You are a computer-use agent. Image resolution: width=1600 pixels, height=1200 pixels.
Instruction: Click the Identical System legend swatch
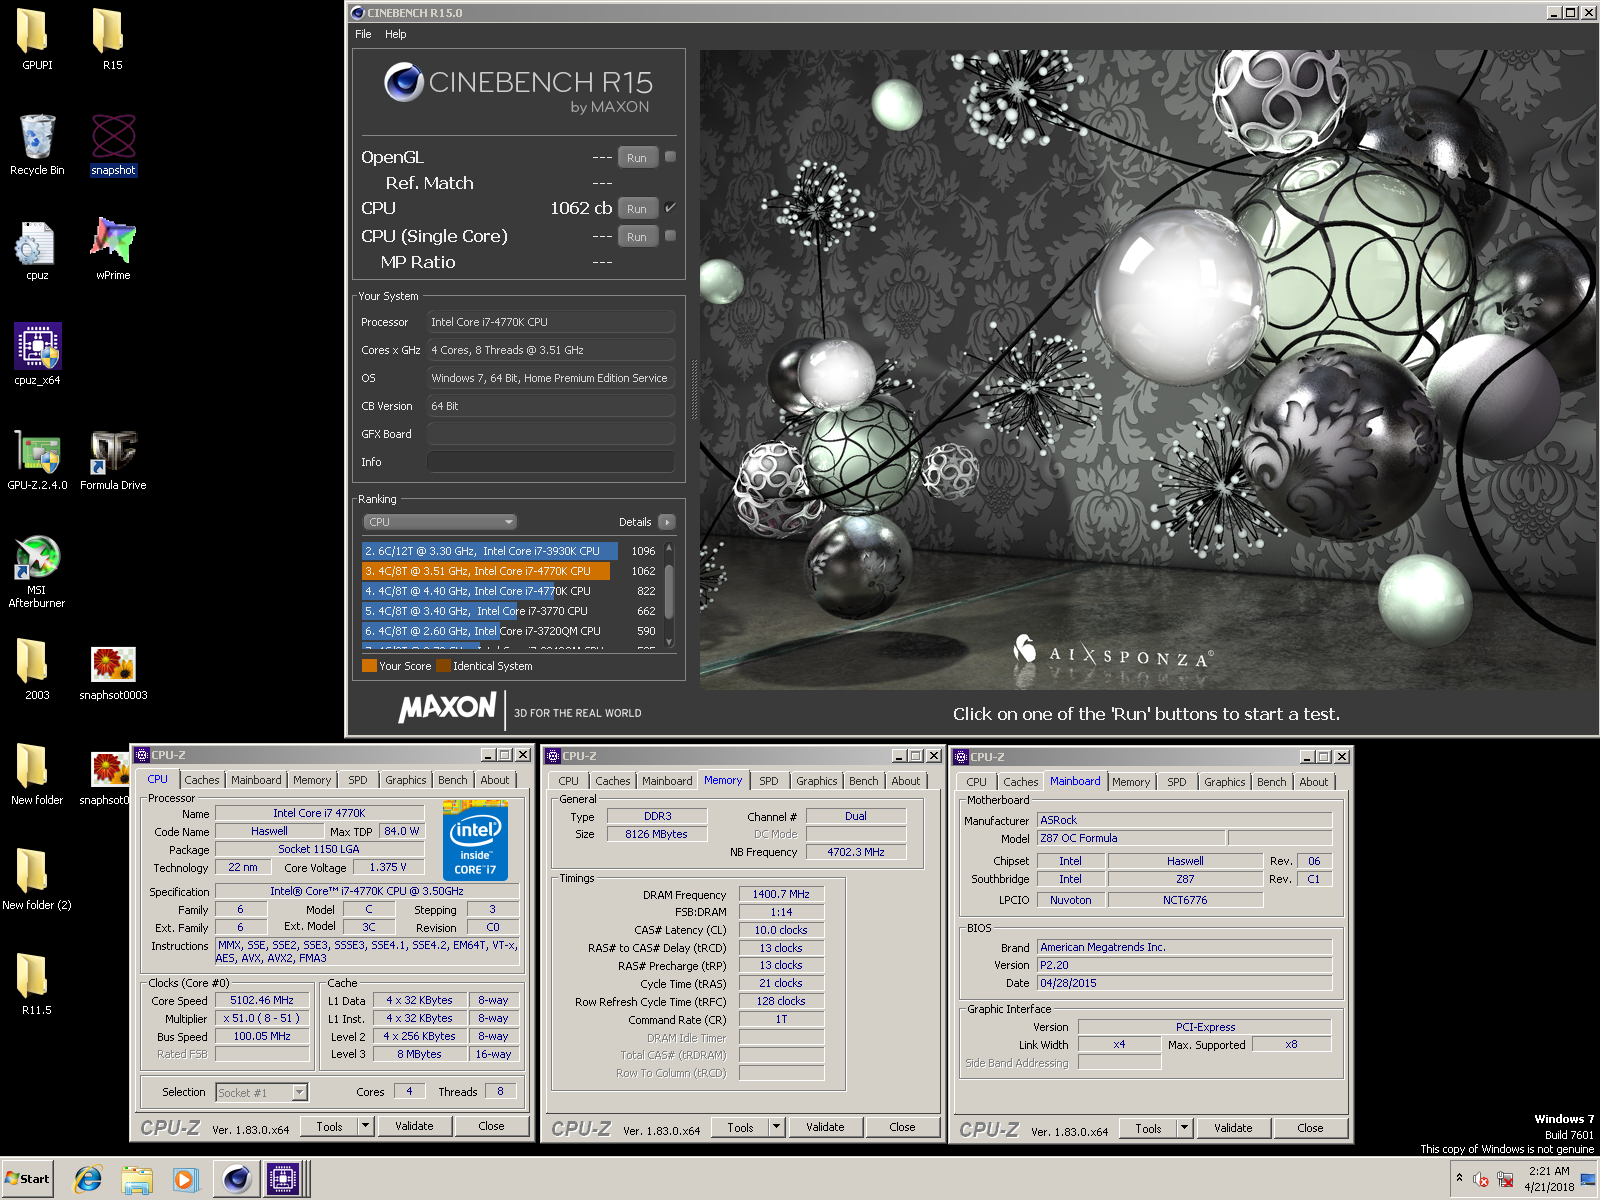tap(443, 666)
